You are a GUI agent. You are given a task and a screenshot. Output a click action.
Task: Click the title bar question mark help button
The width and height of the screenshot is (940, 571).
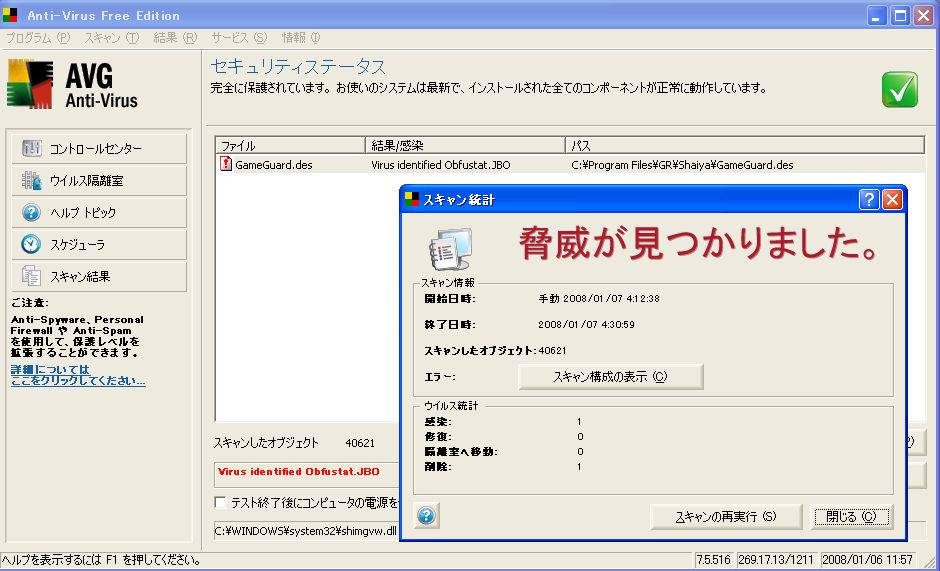pos(869,199)
